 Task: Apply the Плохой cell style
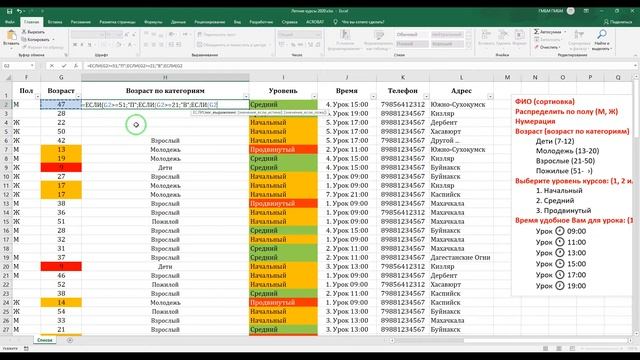point(412,44)
